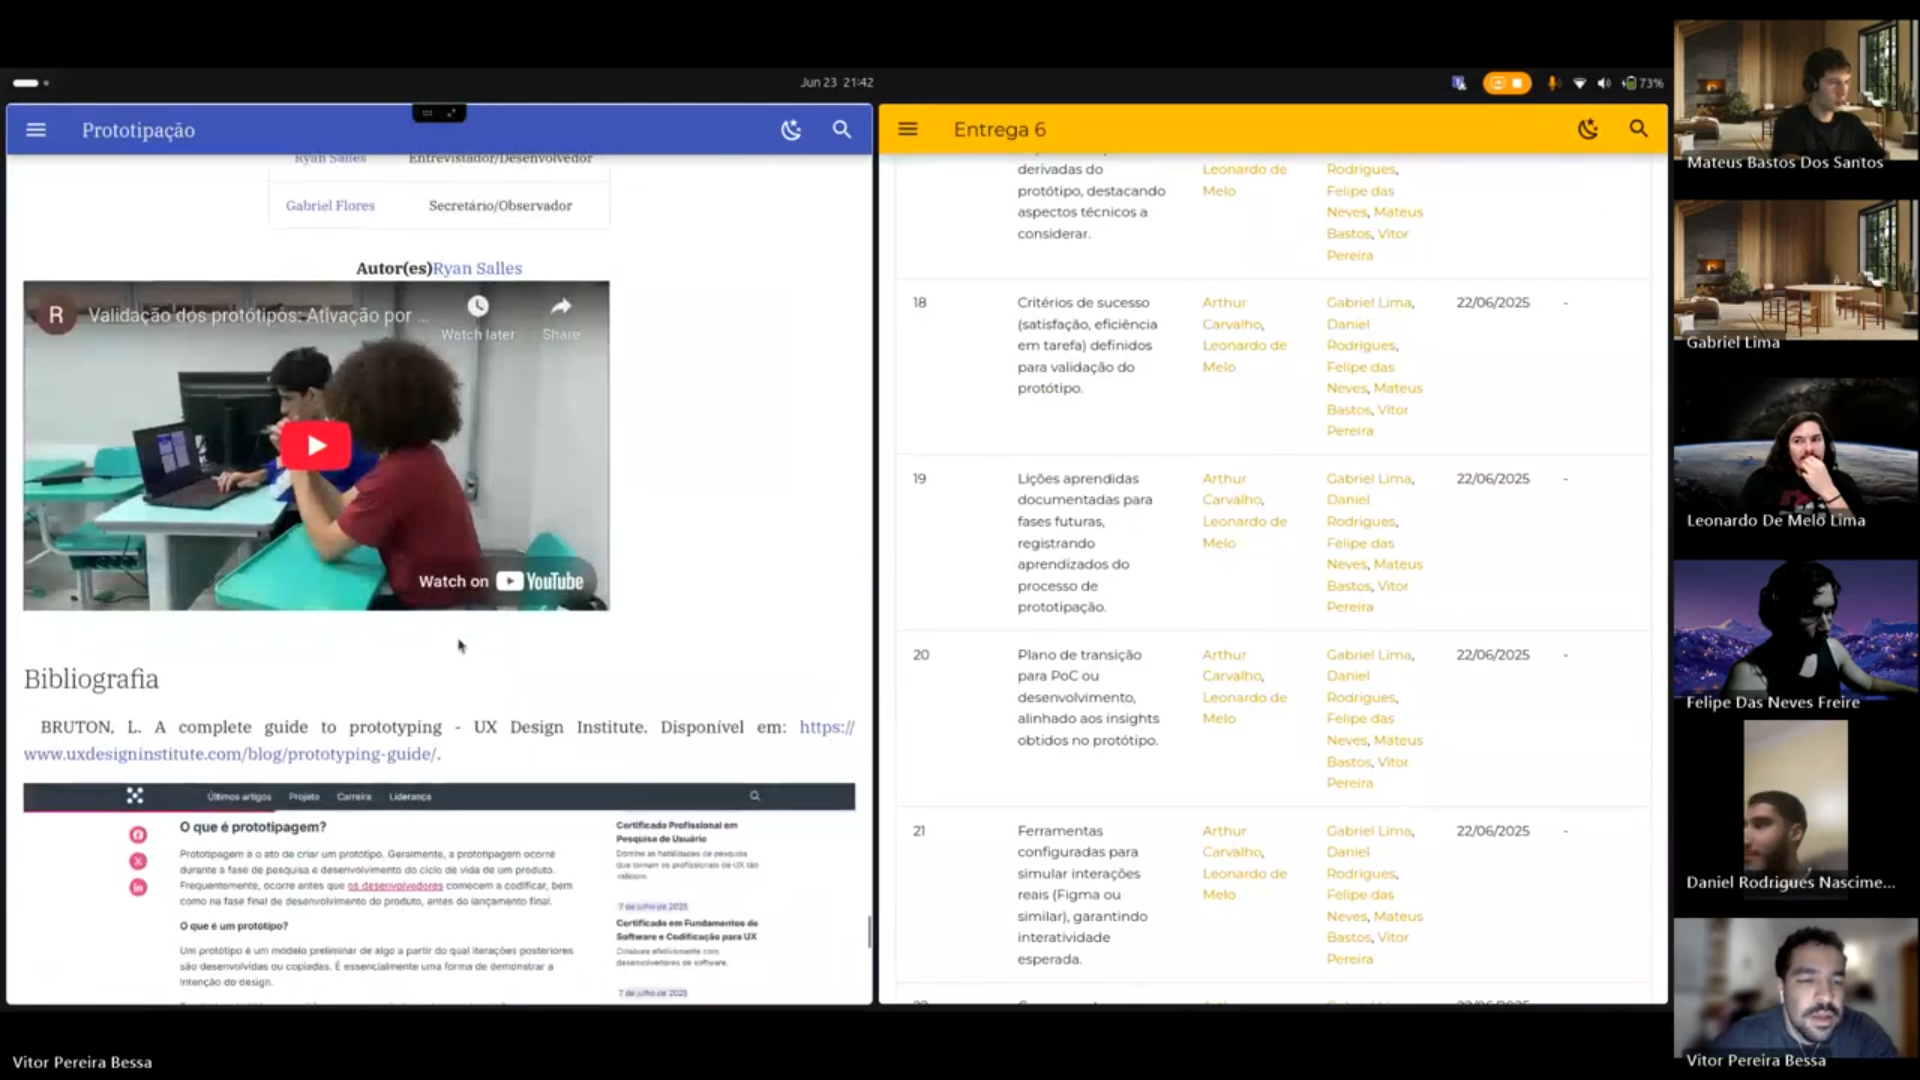Image resolution: width=1920 pixels, height=1080 pixels.
Task: Open search in the Prototipação window
Action: (x=842, y=130)
